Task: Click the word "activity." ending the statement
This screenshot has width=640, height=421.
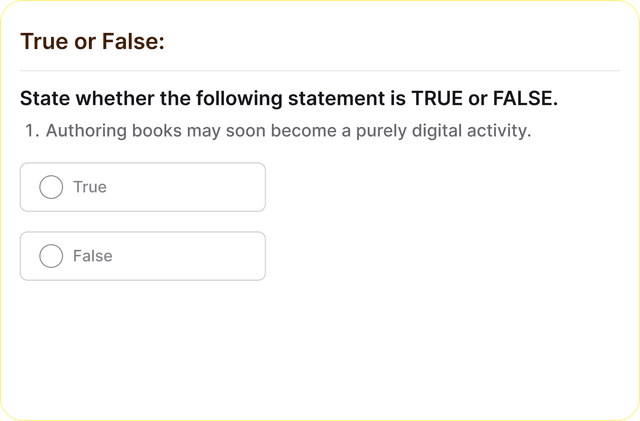Action: pyautogui.click(x=496, y=131)
